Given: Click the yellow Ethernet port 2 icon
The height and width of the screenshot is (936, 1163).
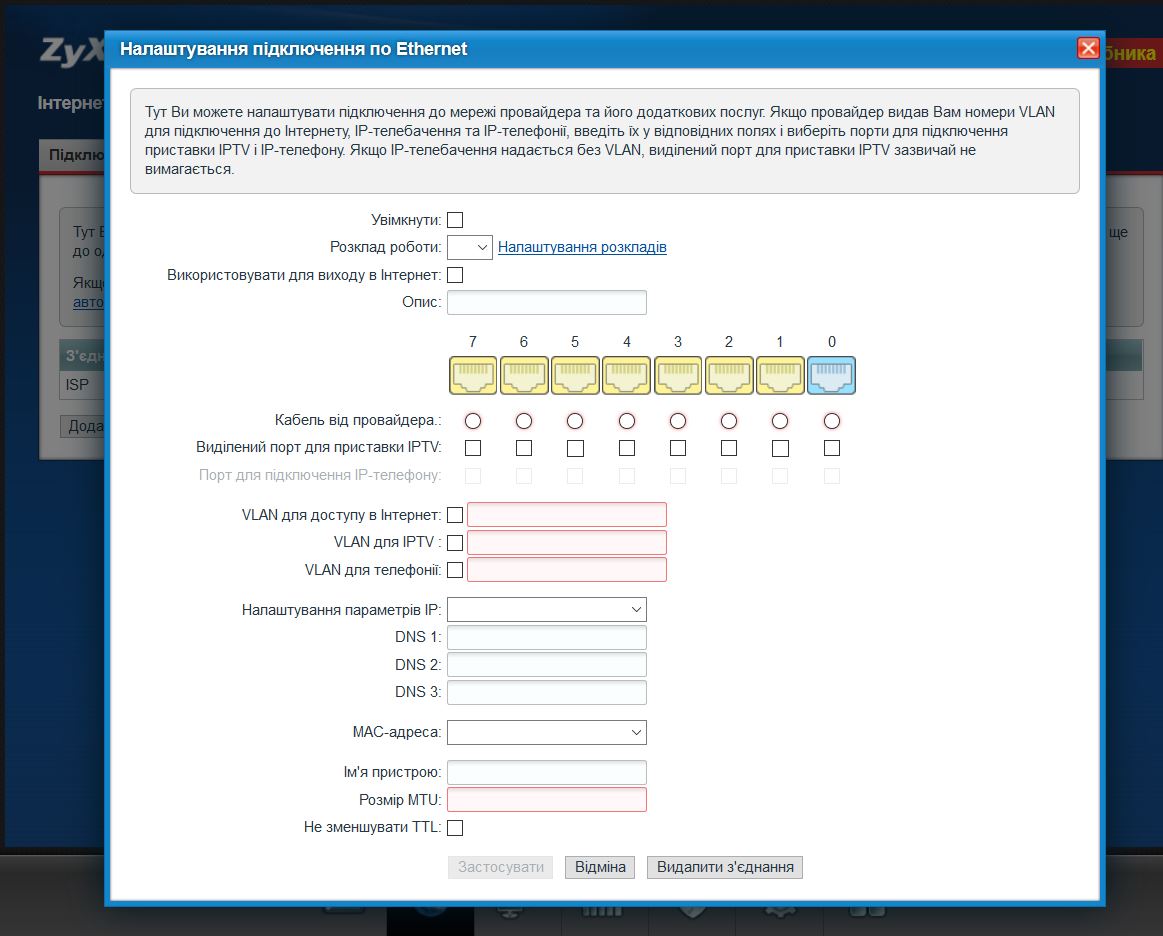Looking at the screenshot, I should [x=729, y=375].
